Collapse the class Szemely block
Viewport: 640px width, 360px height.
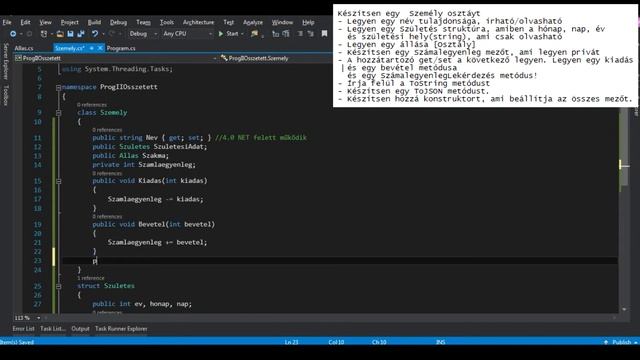(58, 113)
